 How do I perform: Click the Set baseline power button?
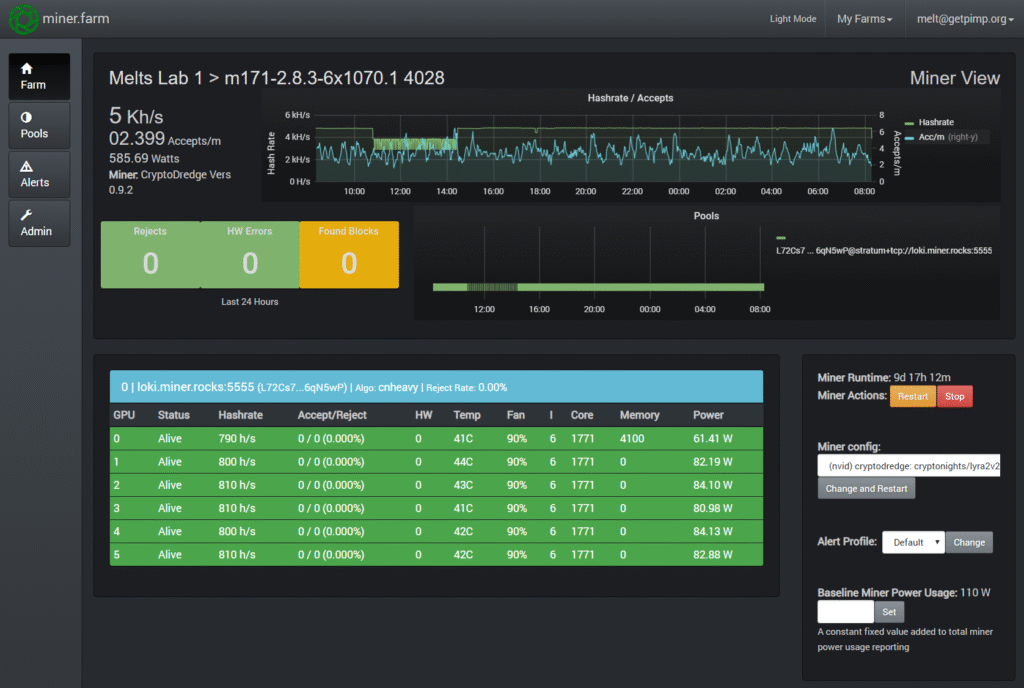click(x=889, y=611)
